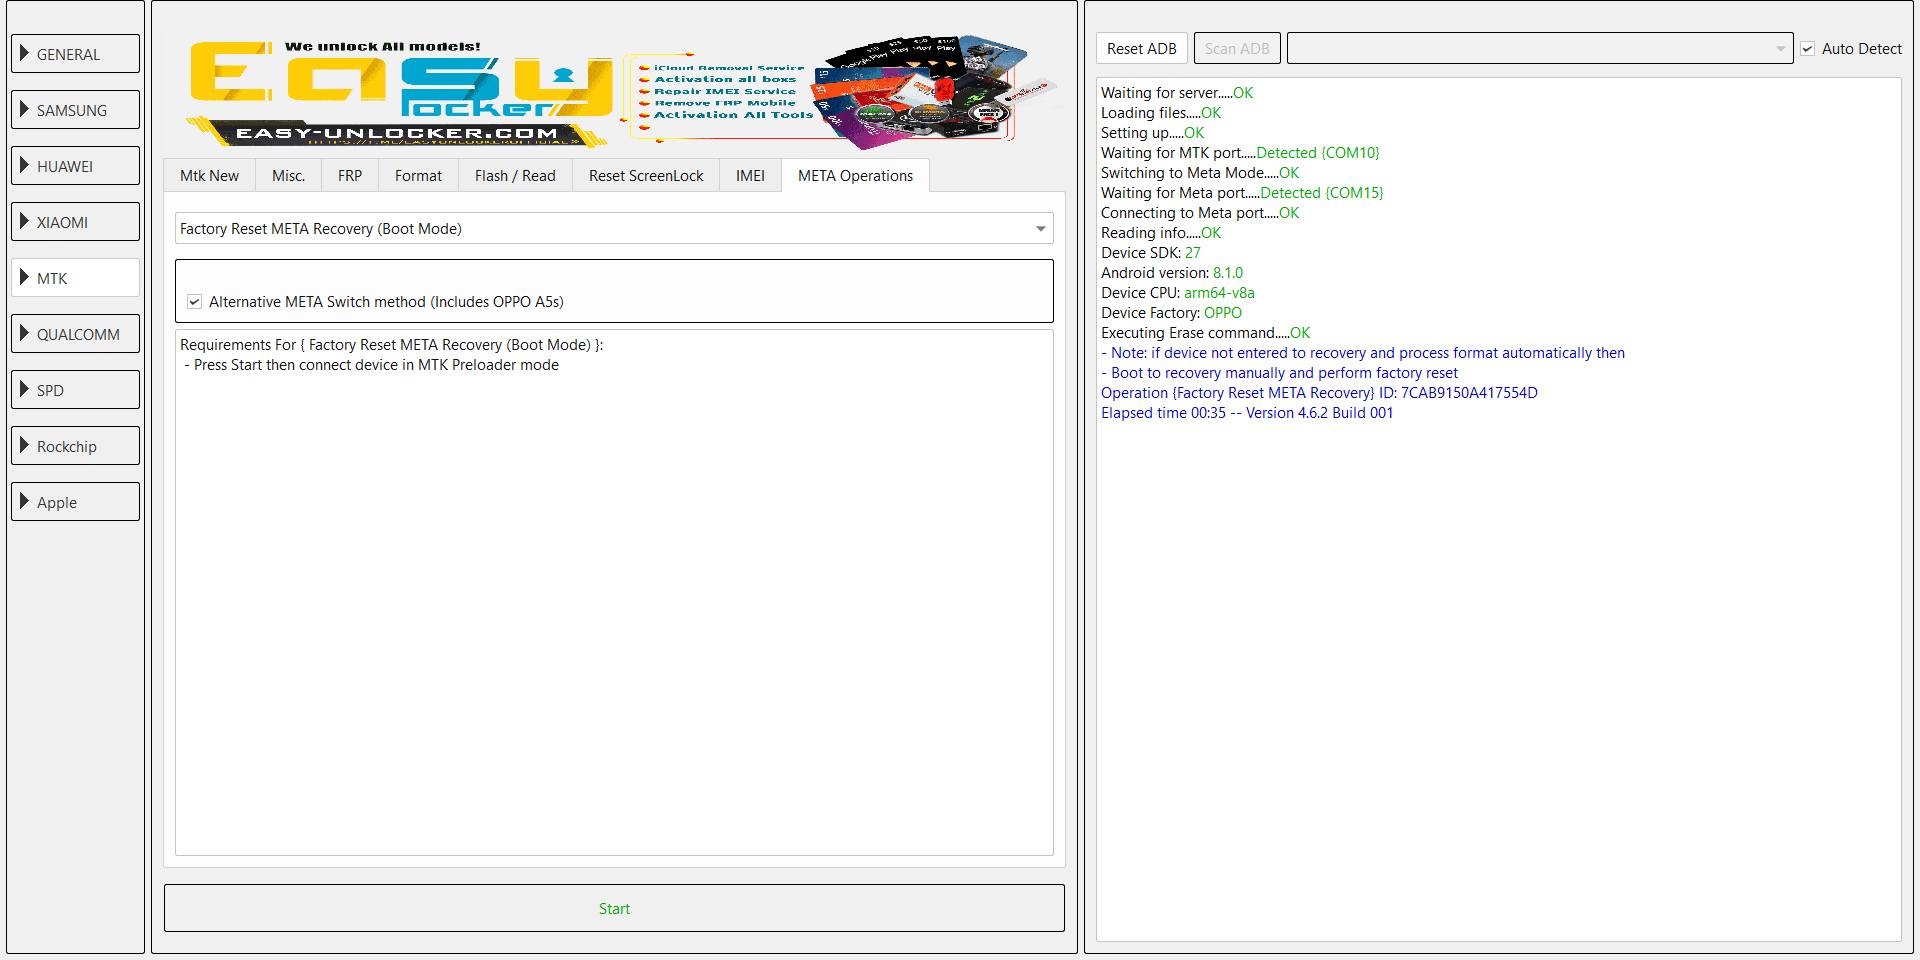1920x960 pixels.
Task: Click the 'Elapsed time 00:35' log line
Action: [x=1247, y=413]
